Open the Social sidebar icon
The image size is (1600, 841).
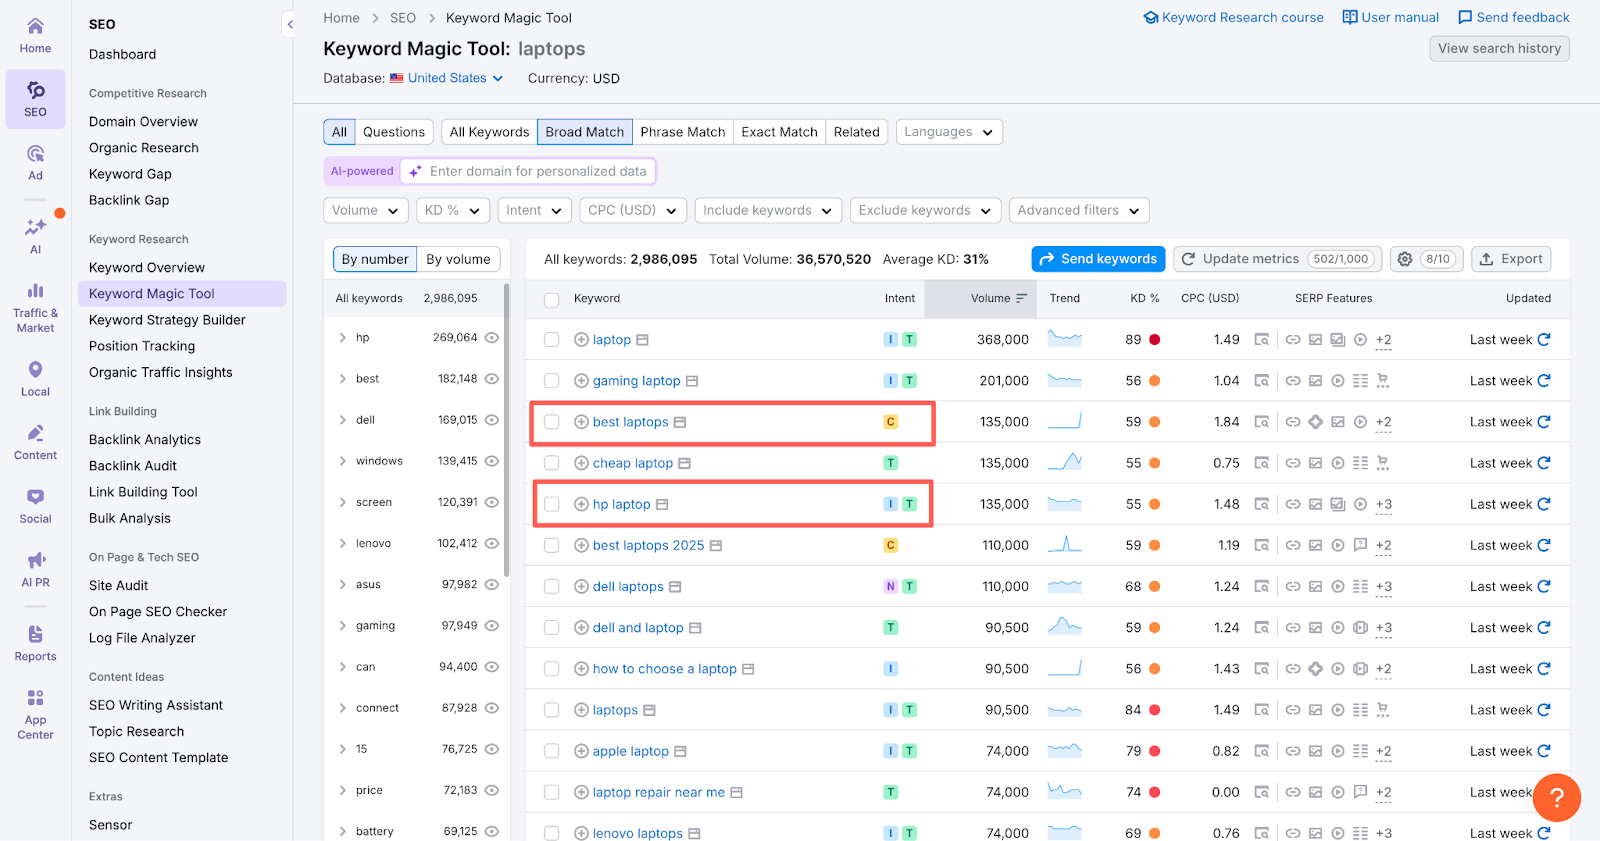click(35, 506)
